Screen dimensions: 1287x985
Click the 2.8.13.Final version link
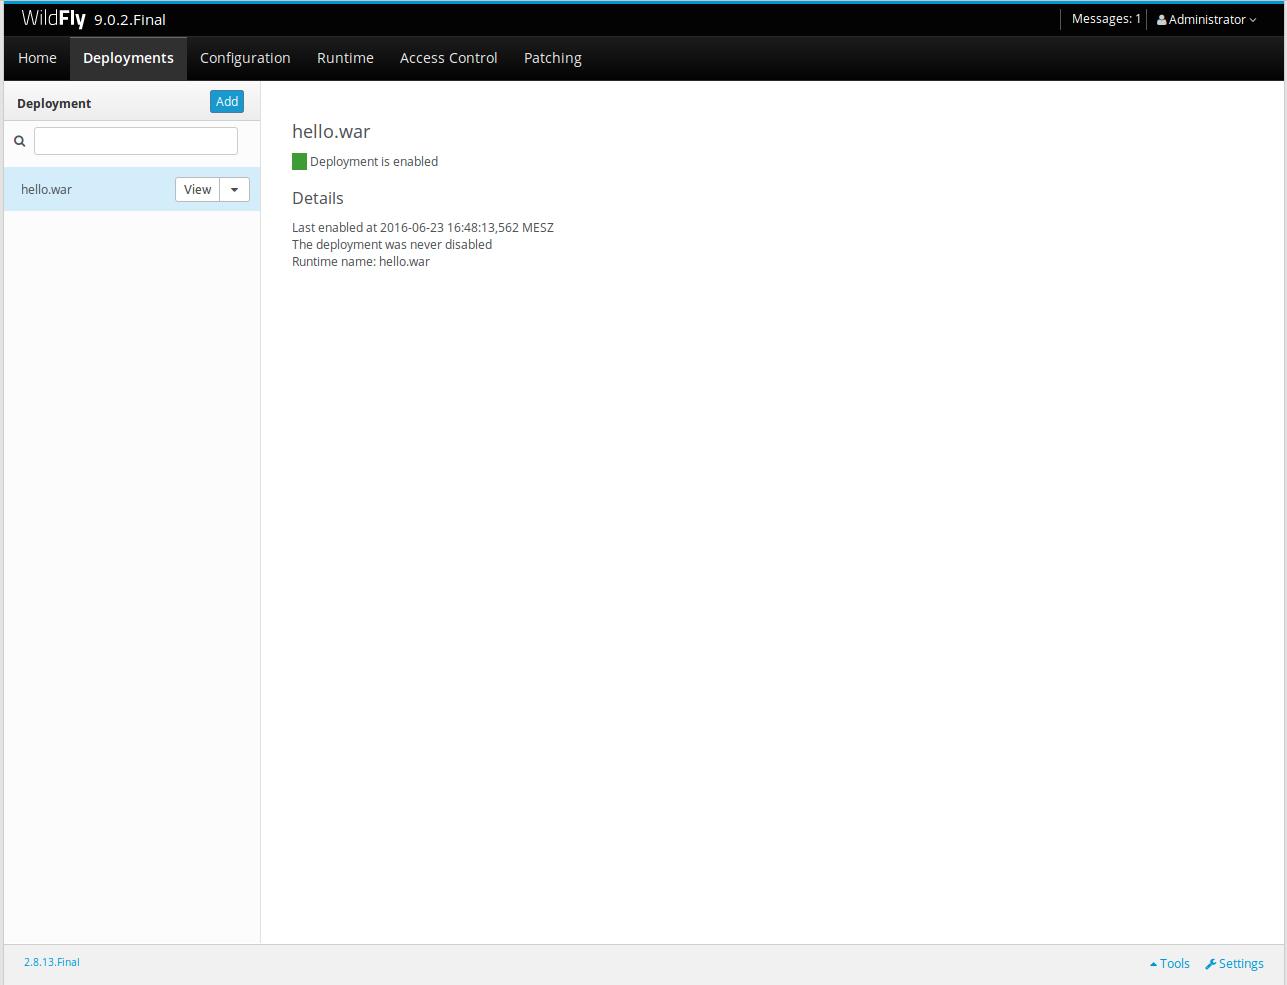pyautogui.click(x=52, y=962)
